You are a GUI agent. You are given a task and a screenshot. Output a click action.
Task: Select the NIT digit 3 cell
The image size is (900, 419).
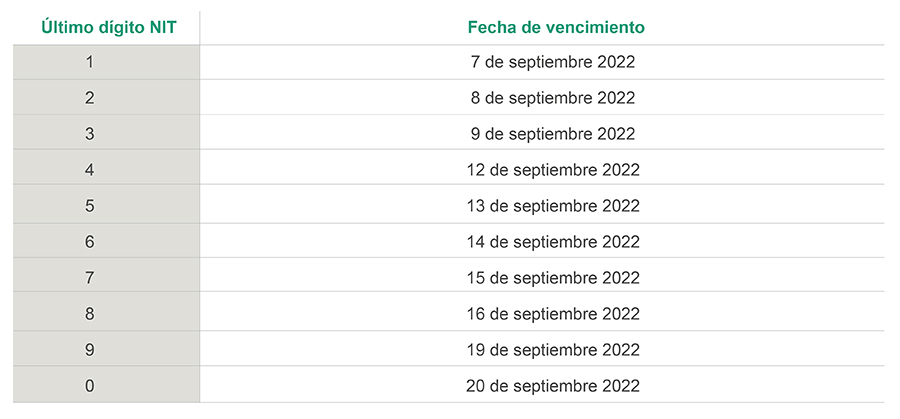[x=90, y=134]
